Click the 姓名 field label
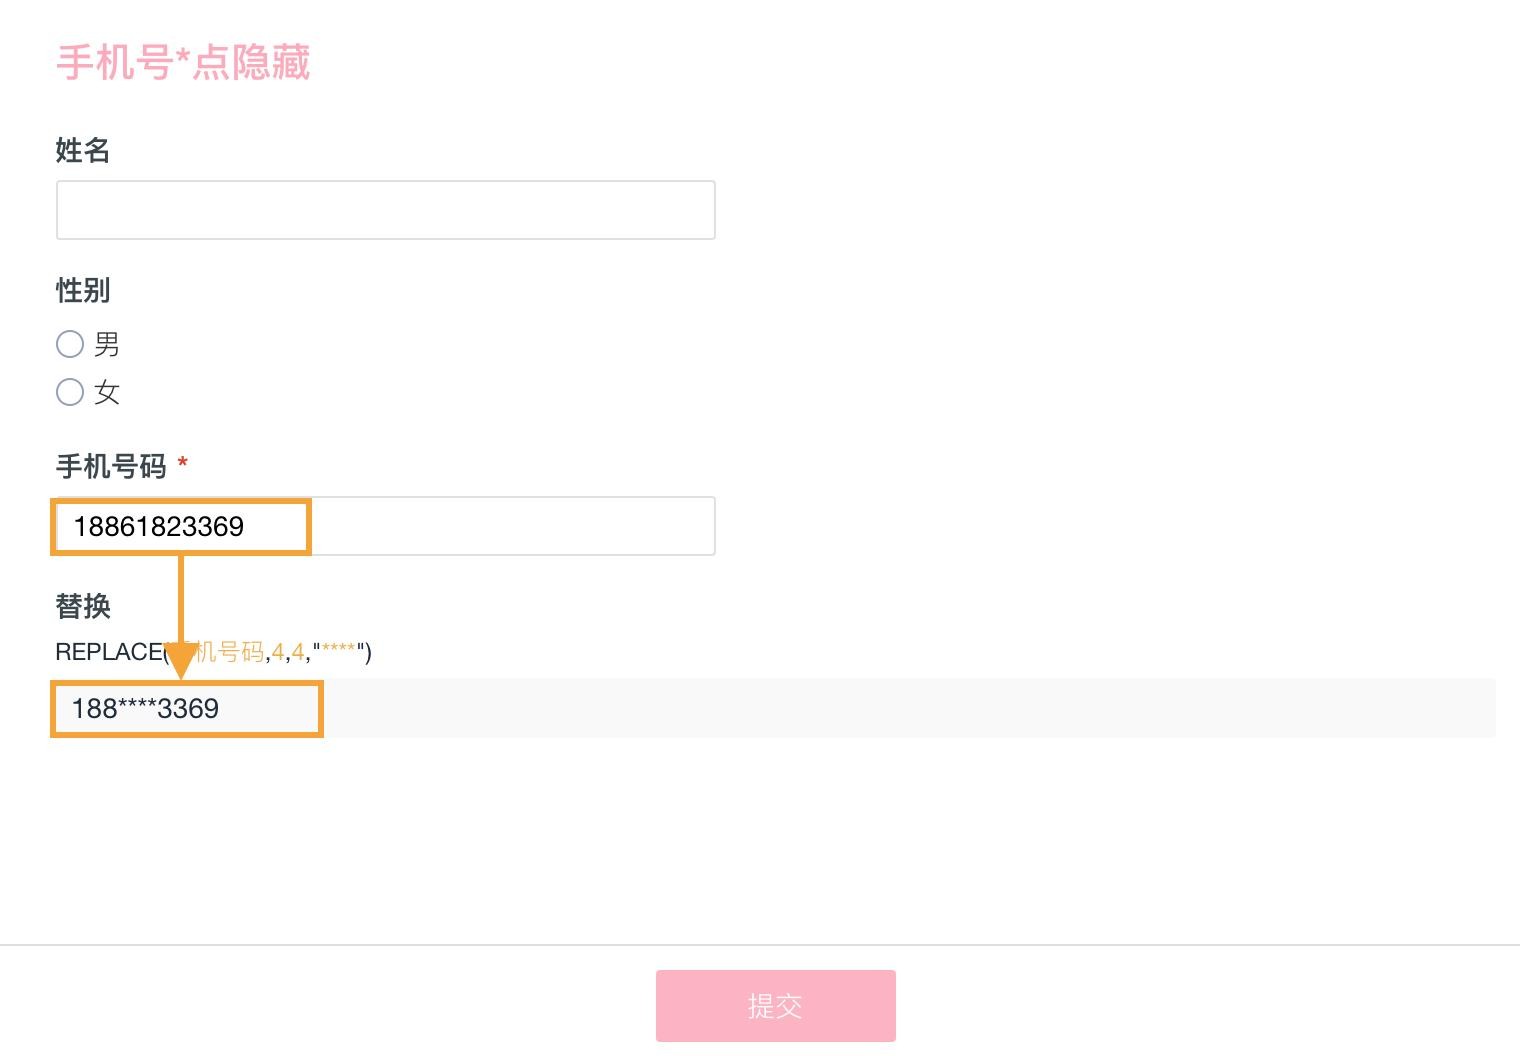This screenshot has width=1520, height=1056. [83, 151]
